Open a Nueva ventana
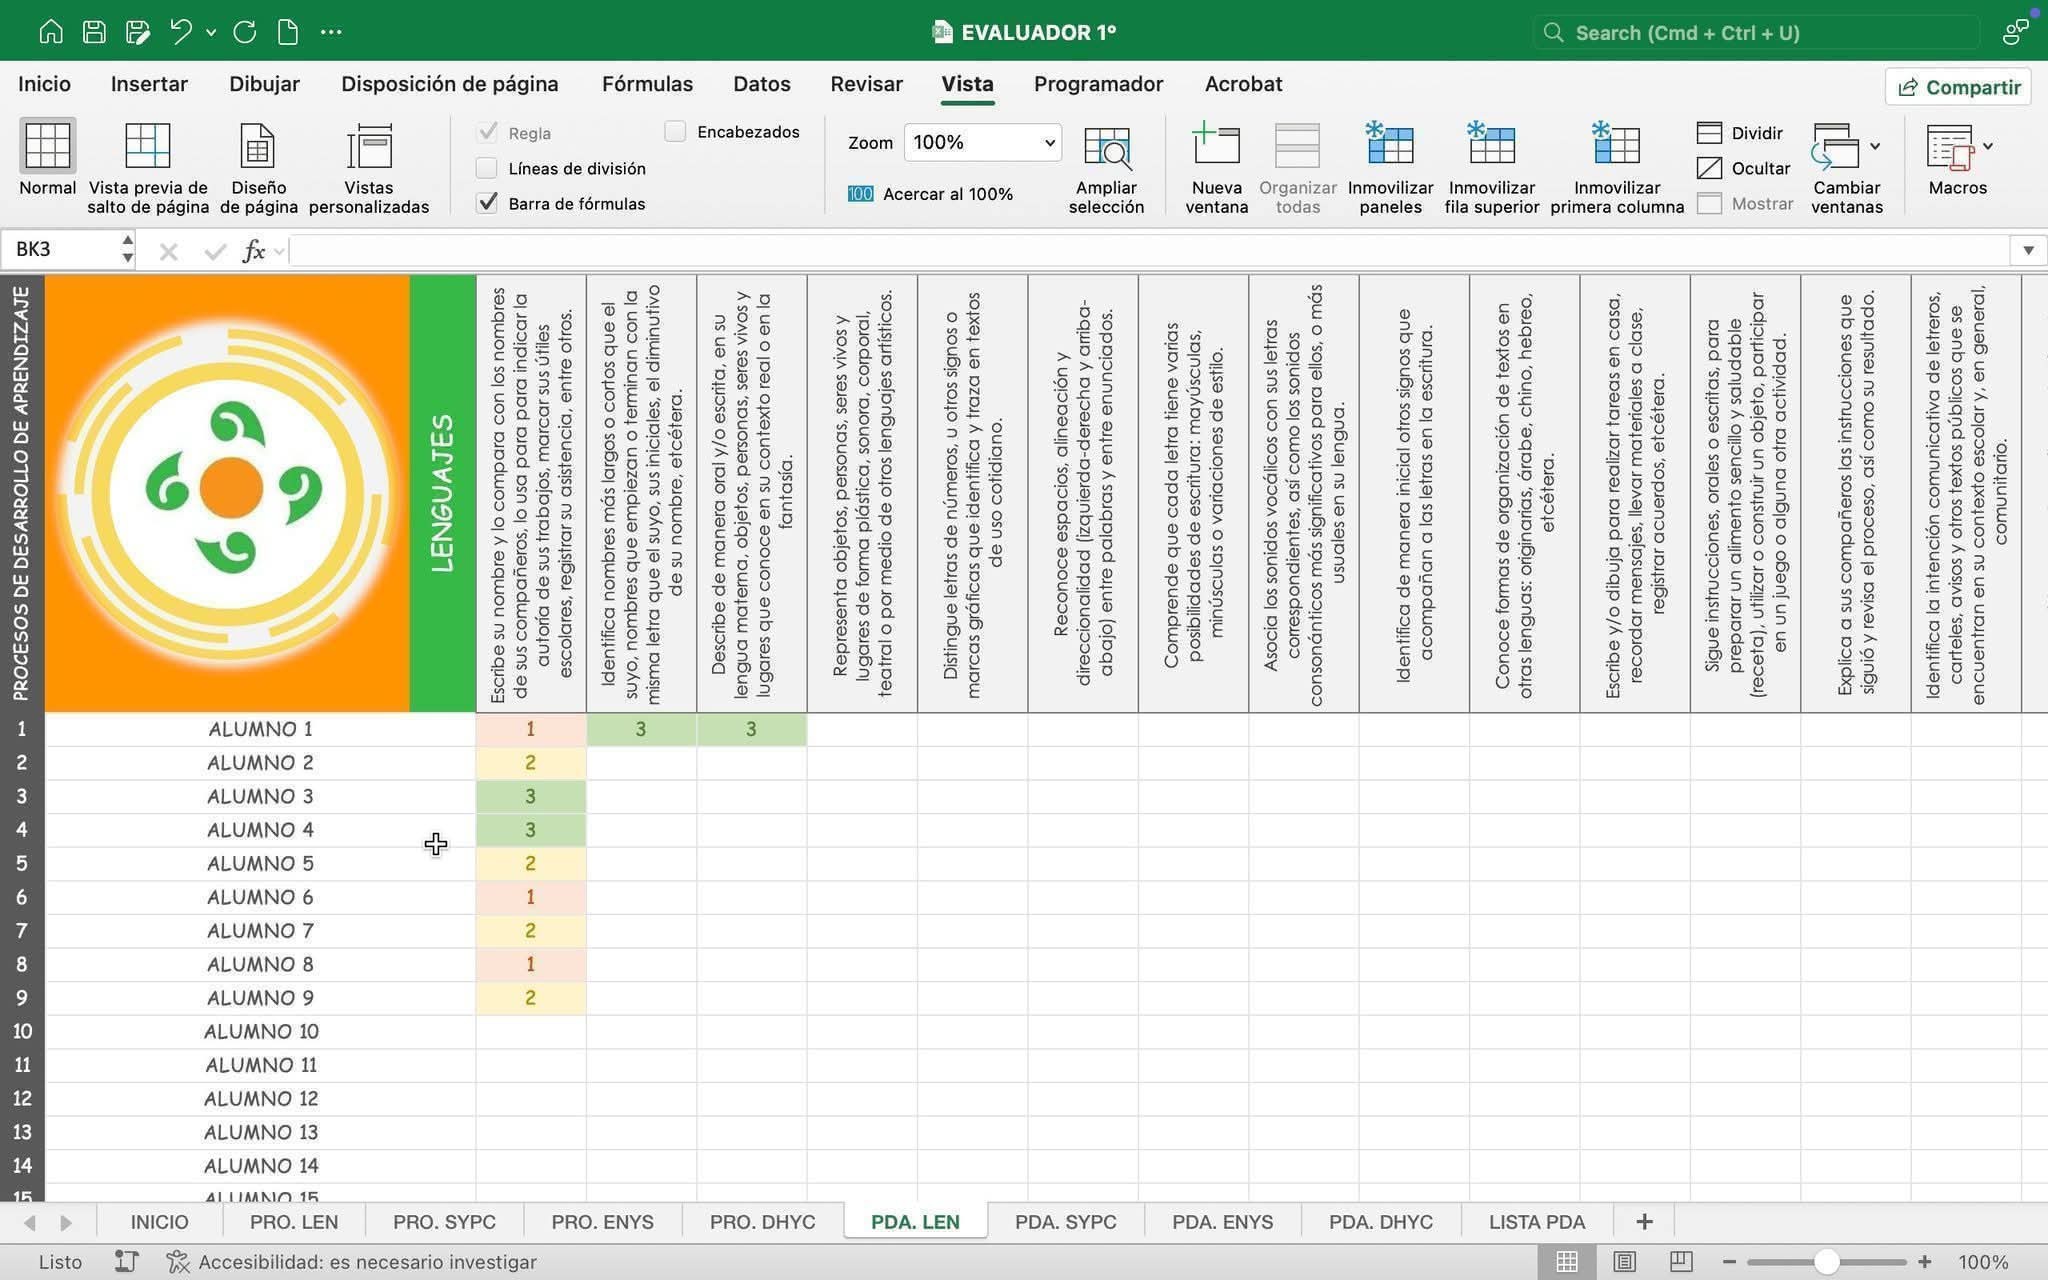This screenshot has height=1280, width=2048. click(1217, 168)
